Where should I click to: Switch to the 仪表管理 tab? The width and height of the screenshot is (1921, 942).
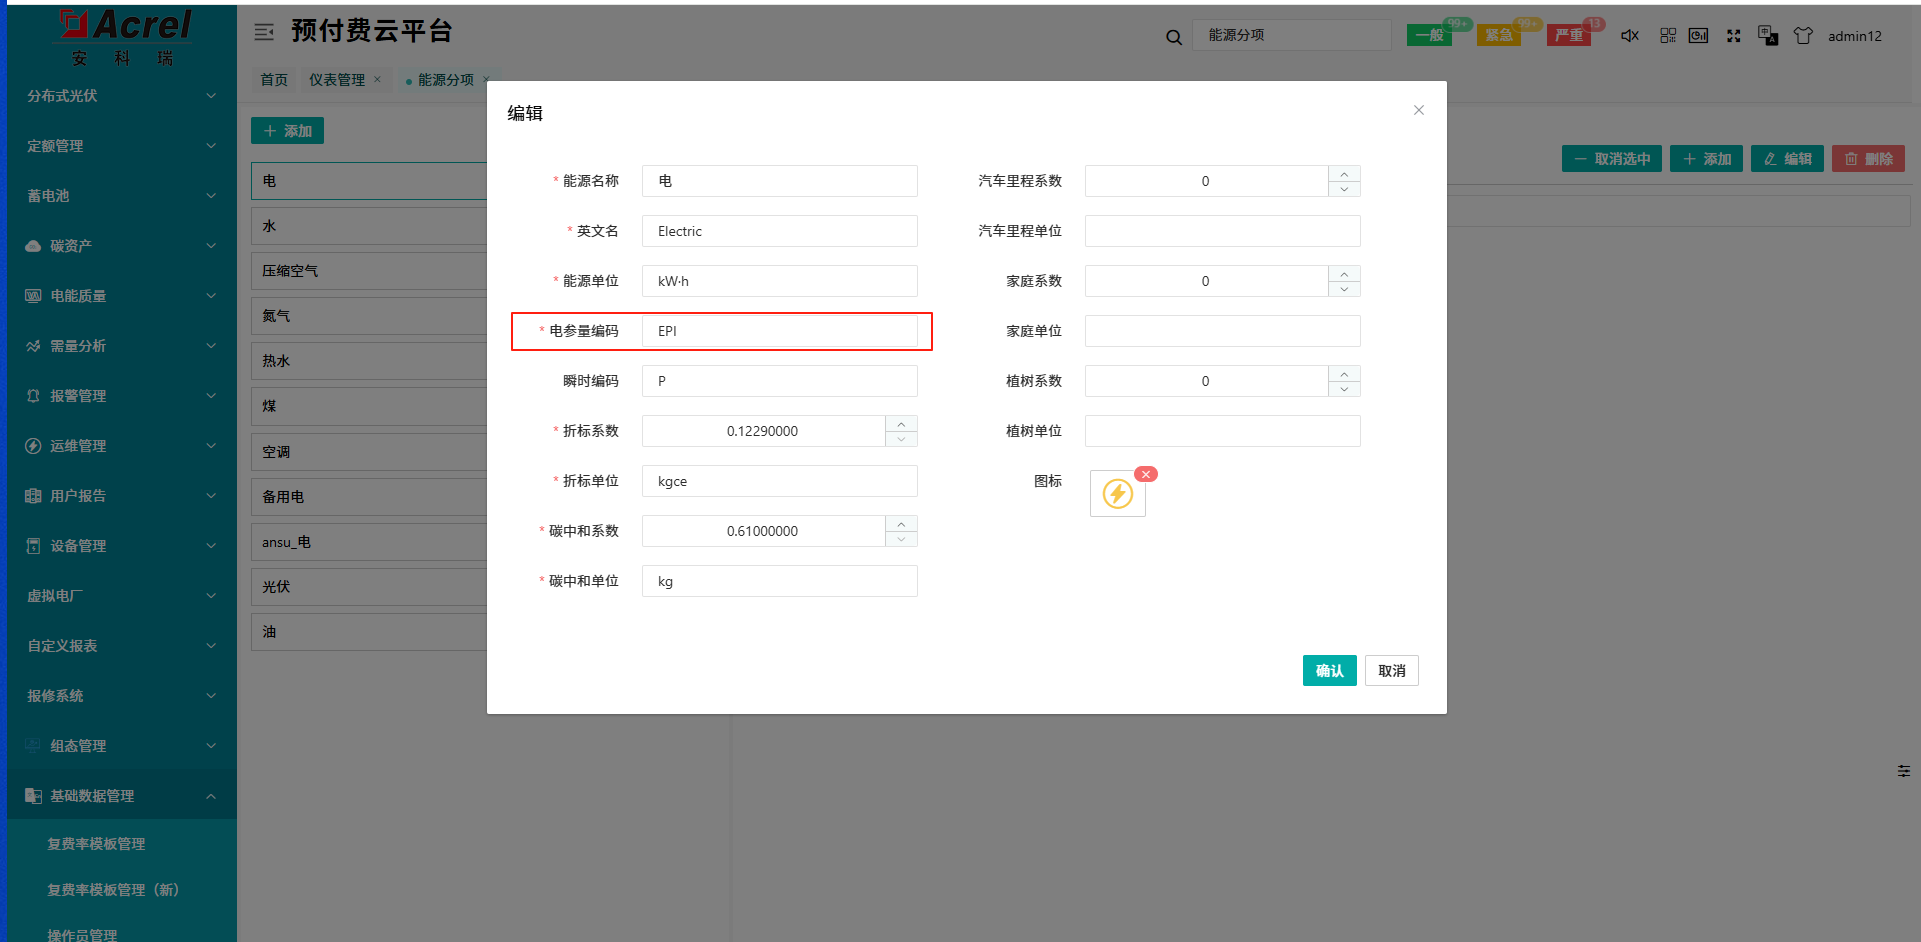(x=337, y=80)
